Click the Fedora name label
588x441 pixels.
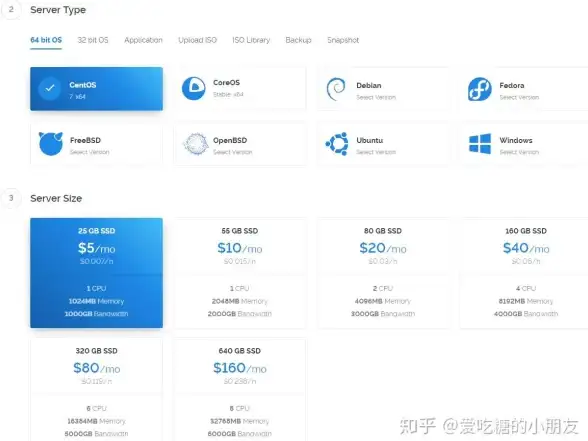pyautogui.click(x=512, y=86)
